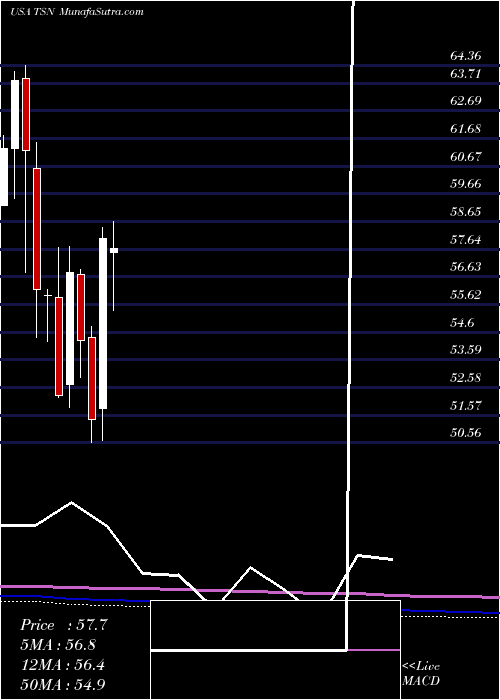Viewport: 500px width, 700px height.
Task: Click the 55.62 price axis label
Action: (x=466, y=295)
